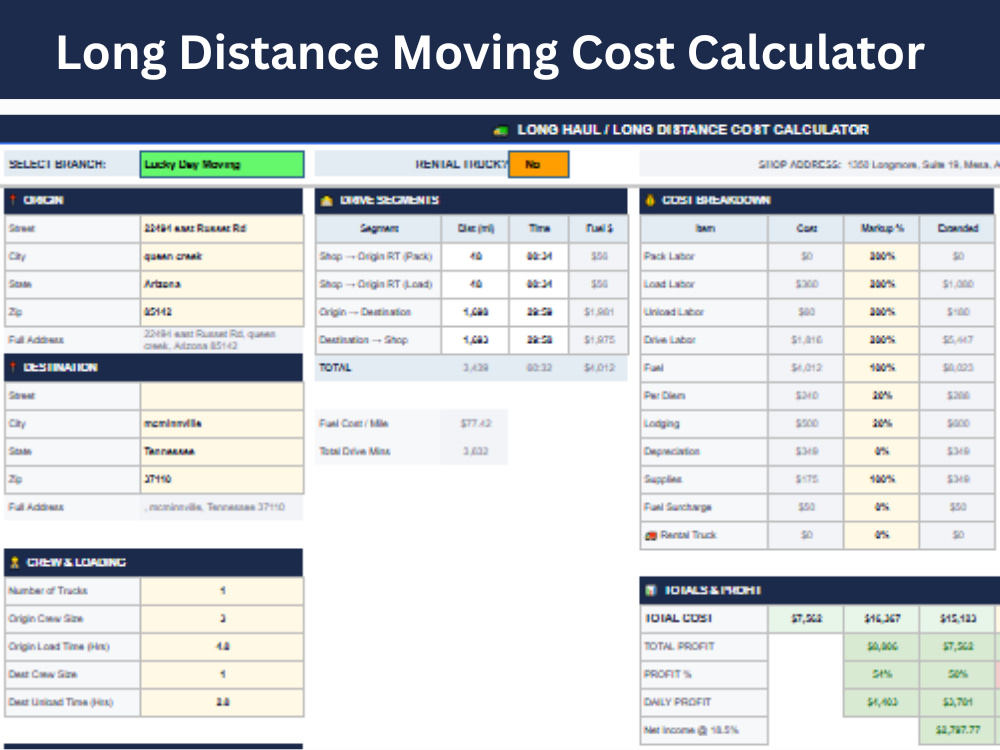Screen dimensions: 1000x750
Task: Click the Drive Segments TOTAL fuel value $4,012
Action: click(599, 367)
